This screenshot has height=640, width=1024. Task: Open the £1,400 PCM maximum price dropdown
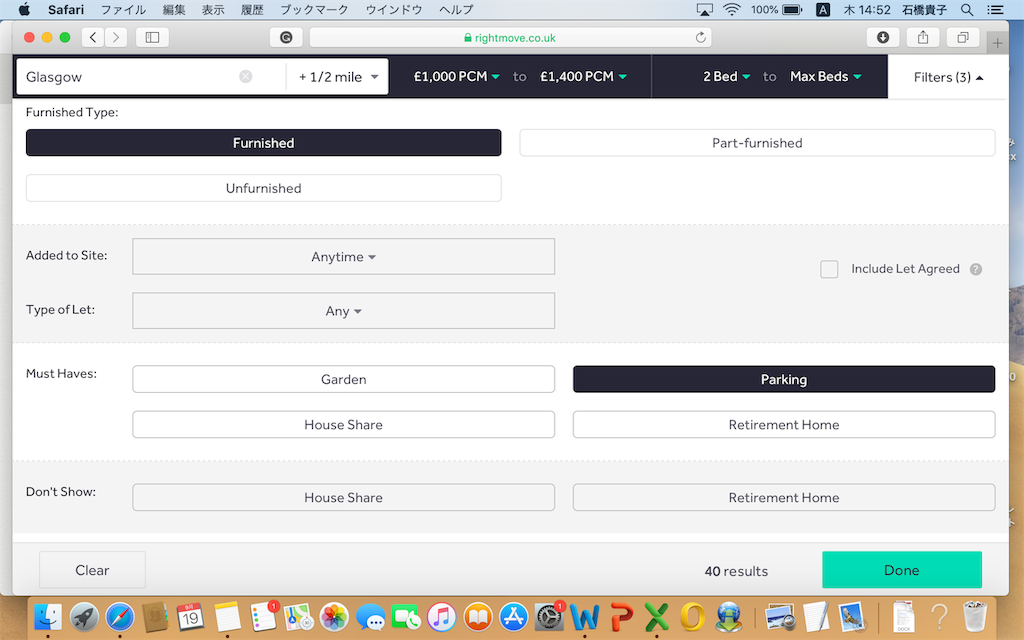[583, 76]
